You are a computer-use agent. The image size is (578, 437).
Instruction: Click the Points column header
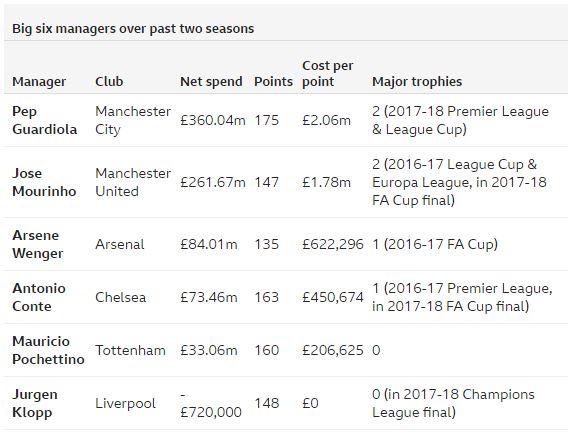(x=273, y=81)
